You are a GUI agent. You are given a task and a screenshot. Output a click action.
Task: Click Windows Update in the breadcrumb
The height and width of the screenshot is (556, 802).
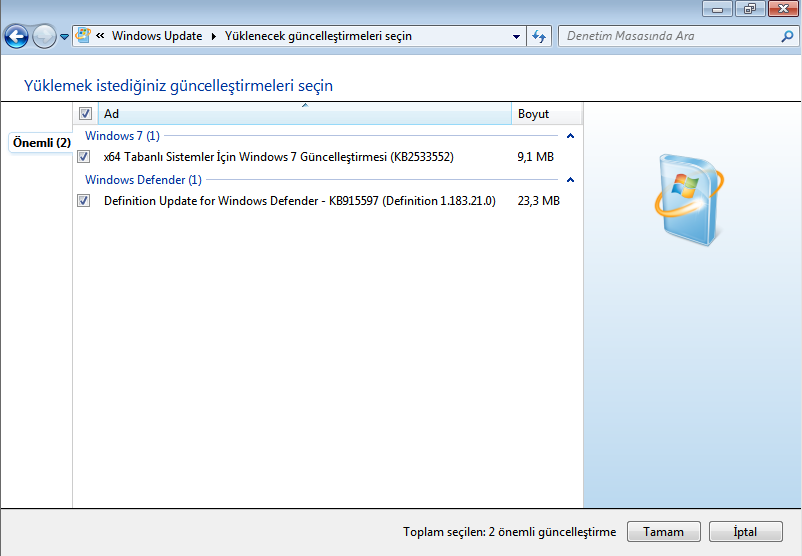[x=156, y=36]
